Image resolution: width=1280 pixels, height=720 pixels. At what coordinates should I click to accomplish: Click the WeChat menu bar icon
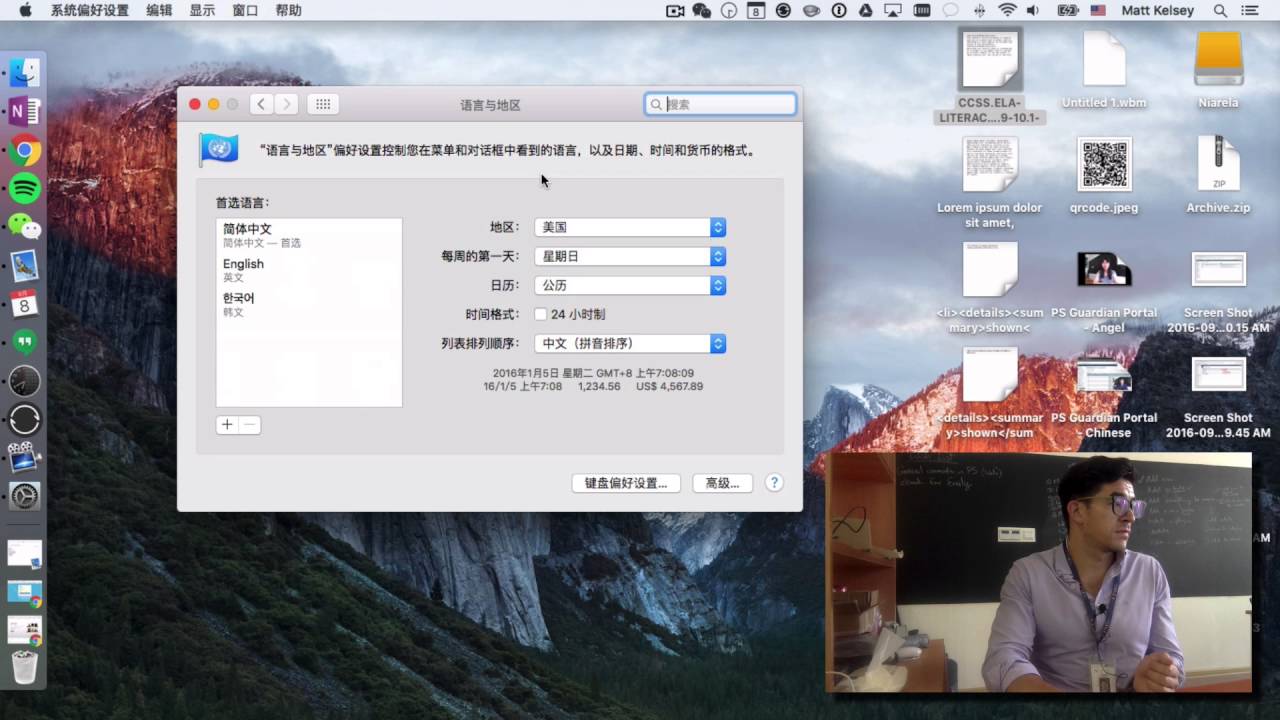click(x=701, y=10)
